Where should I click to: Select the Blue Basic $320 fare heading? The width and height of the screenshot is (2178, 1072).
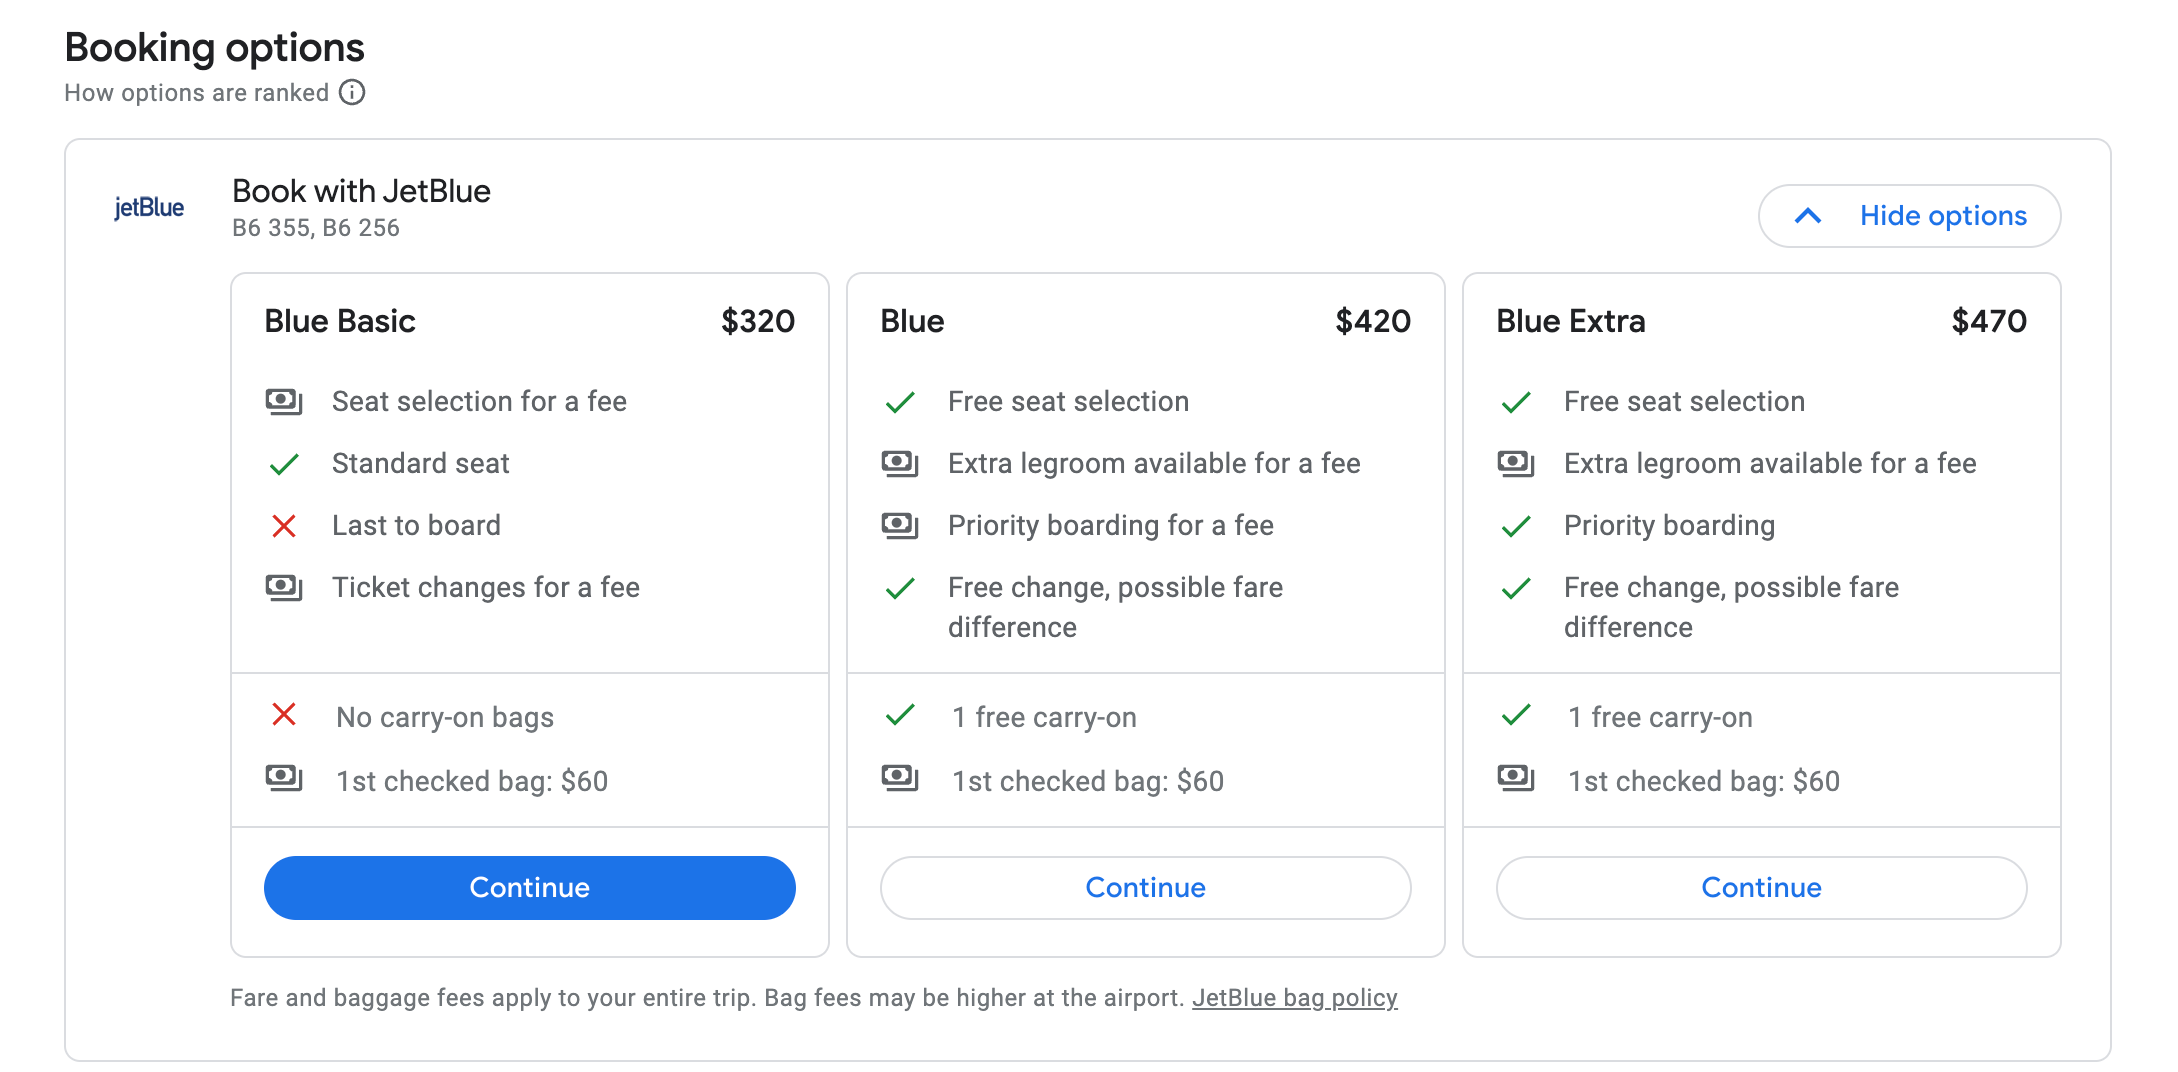pyautogui.click(x=340, y=321)
